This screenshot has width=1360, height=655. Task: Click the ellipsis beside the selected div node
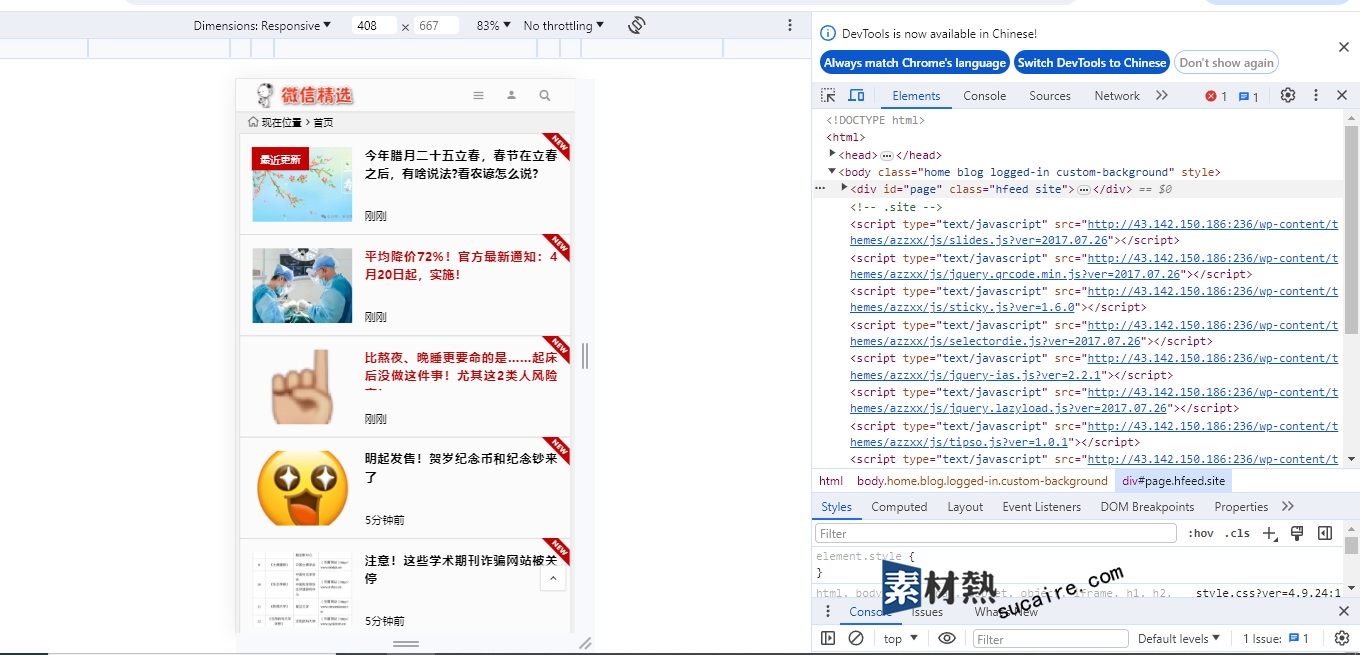point(1083,189)
